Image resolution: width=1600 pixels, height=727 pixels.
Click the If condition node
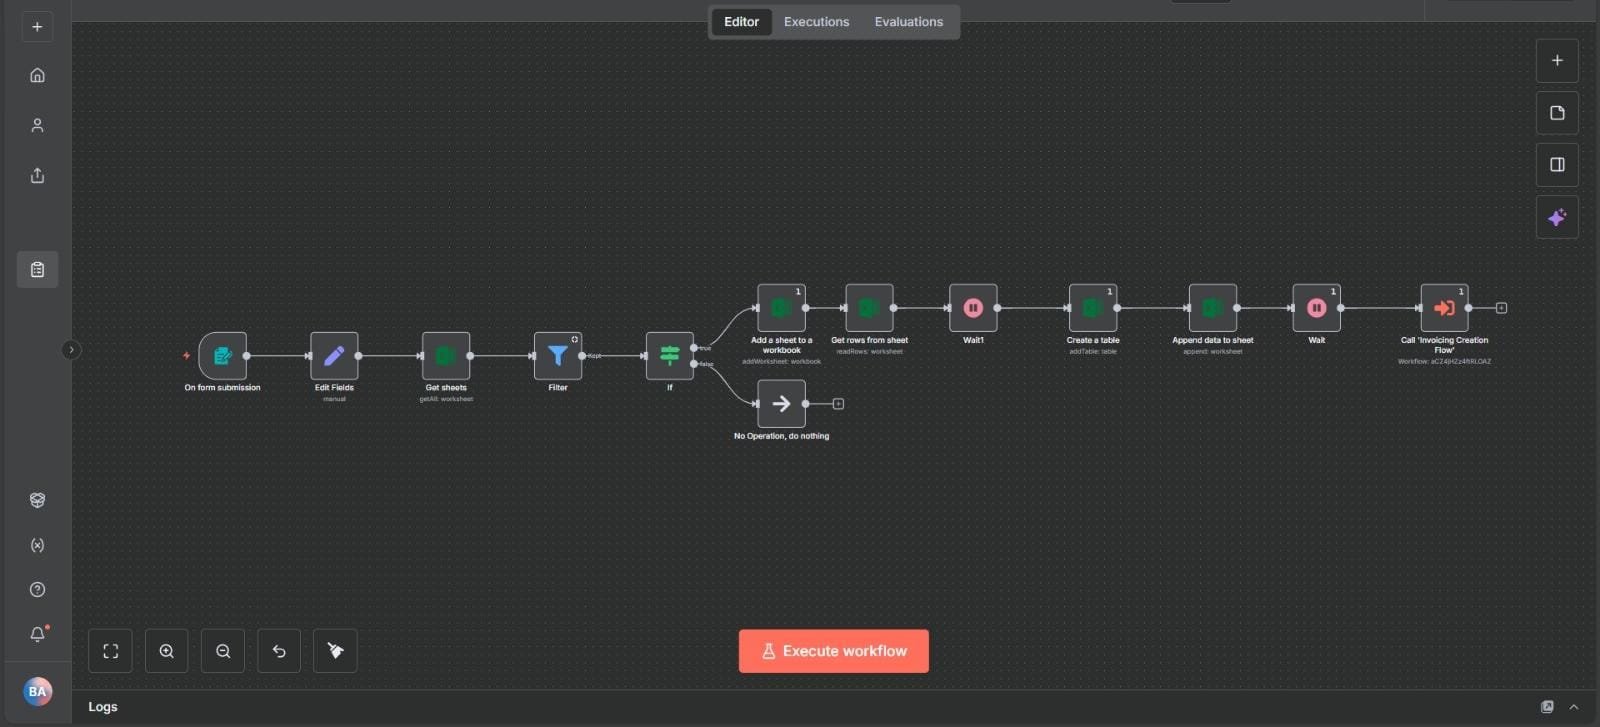point(670,356)
